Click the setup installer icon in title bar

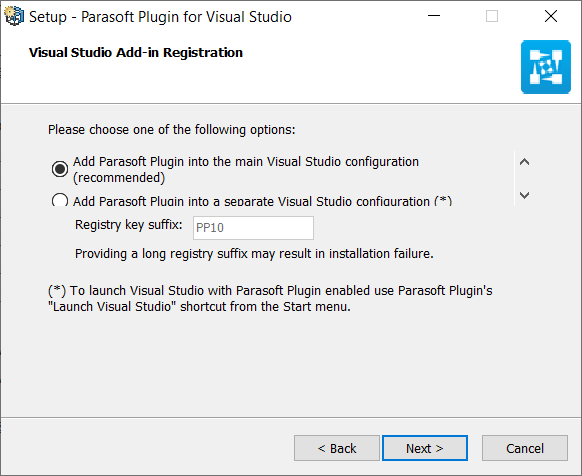(14, 16)
